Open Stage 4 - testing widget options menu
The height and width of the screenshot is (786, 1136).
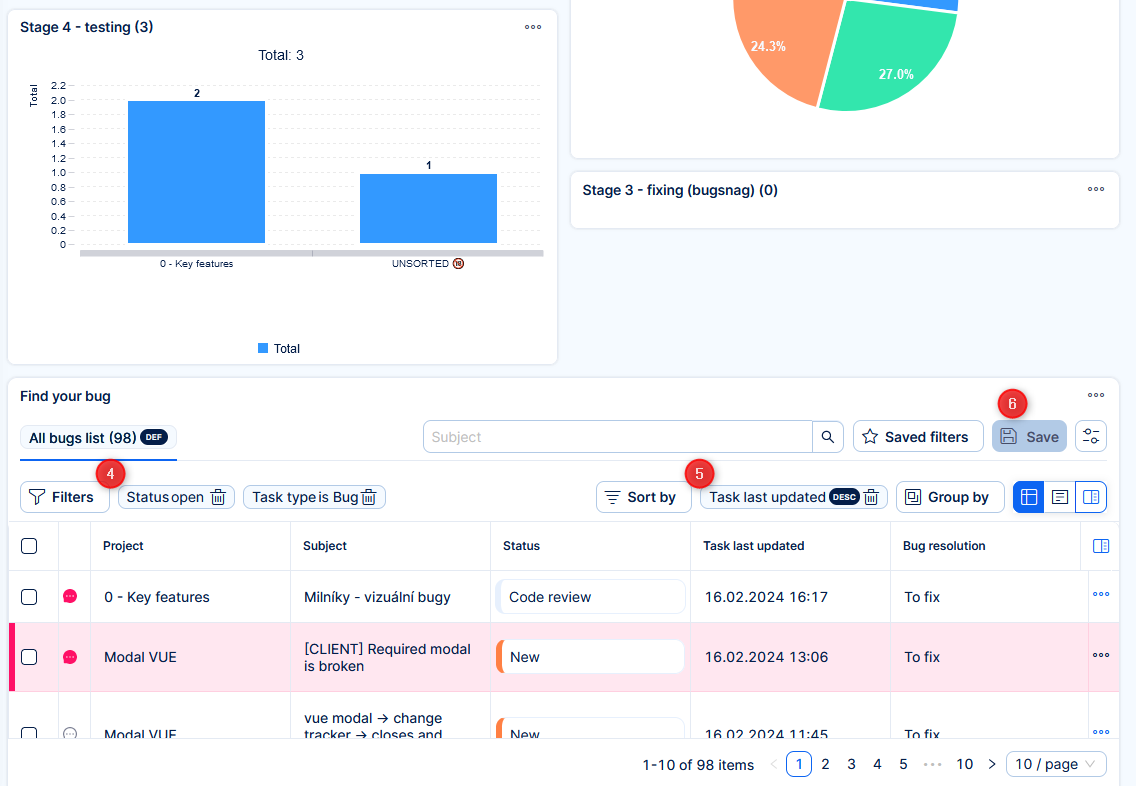click(x=533, y=27)
